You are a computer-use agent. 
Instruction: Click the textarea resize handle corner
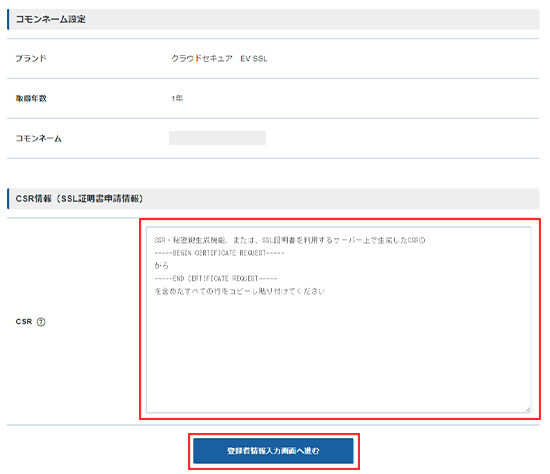528,409
